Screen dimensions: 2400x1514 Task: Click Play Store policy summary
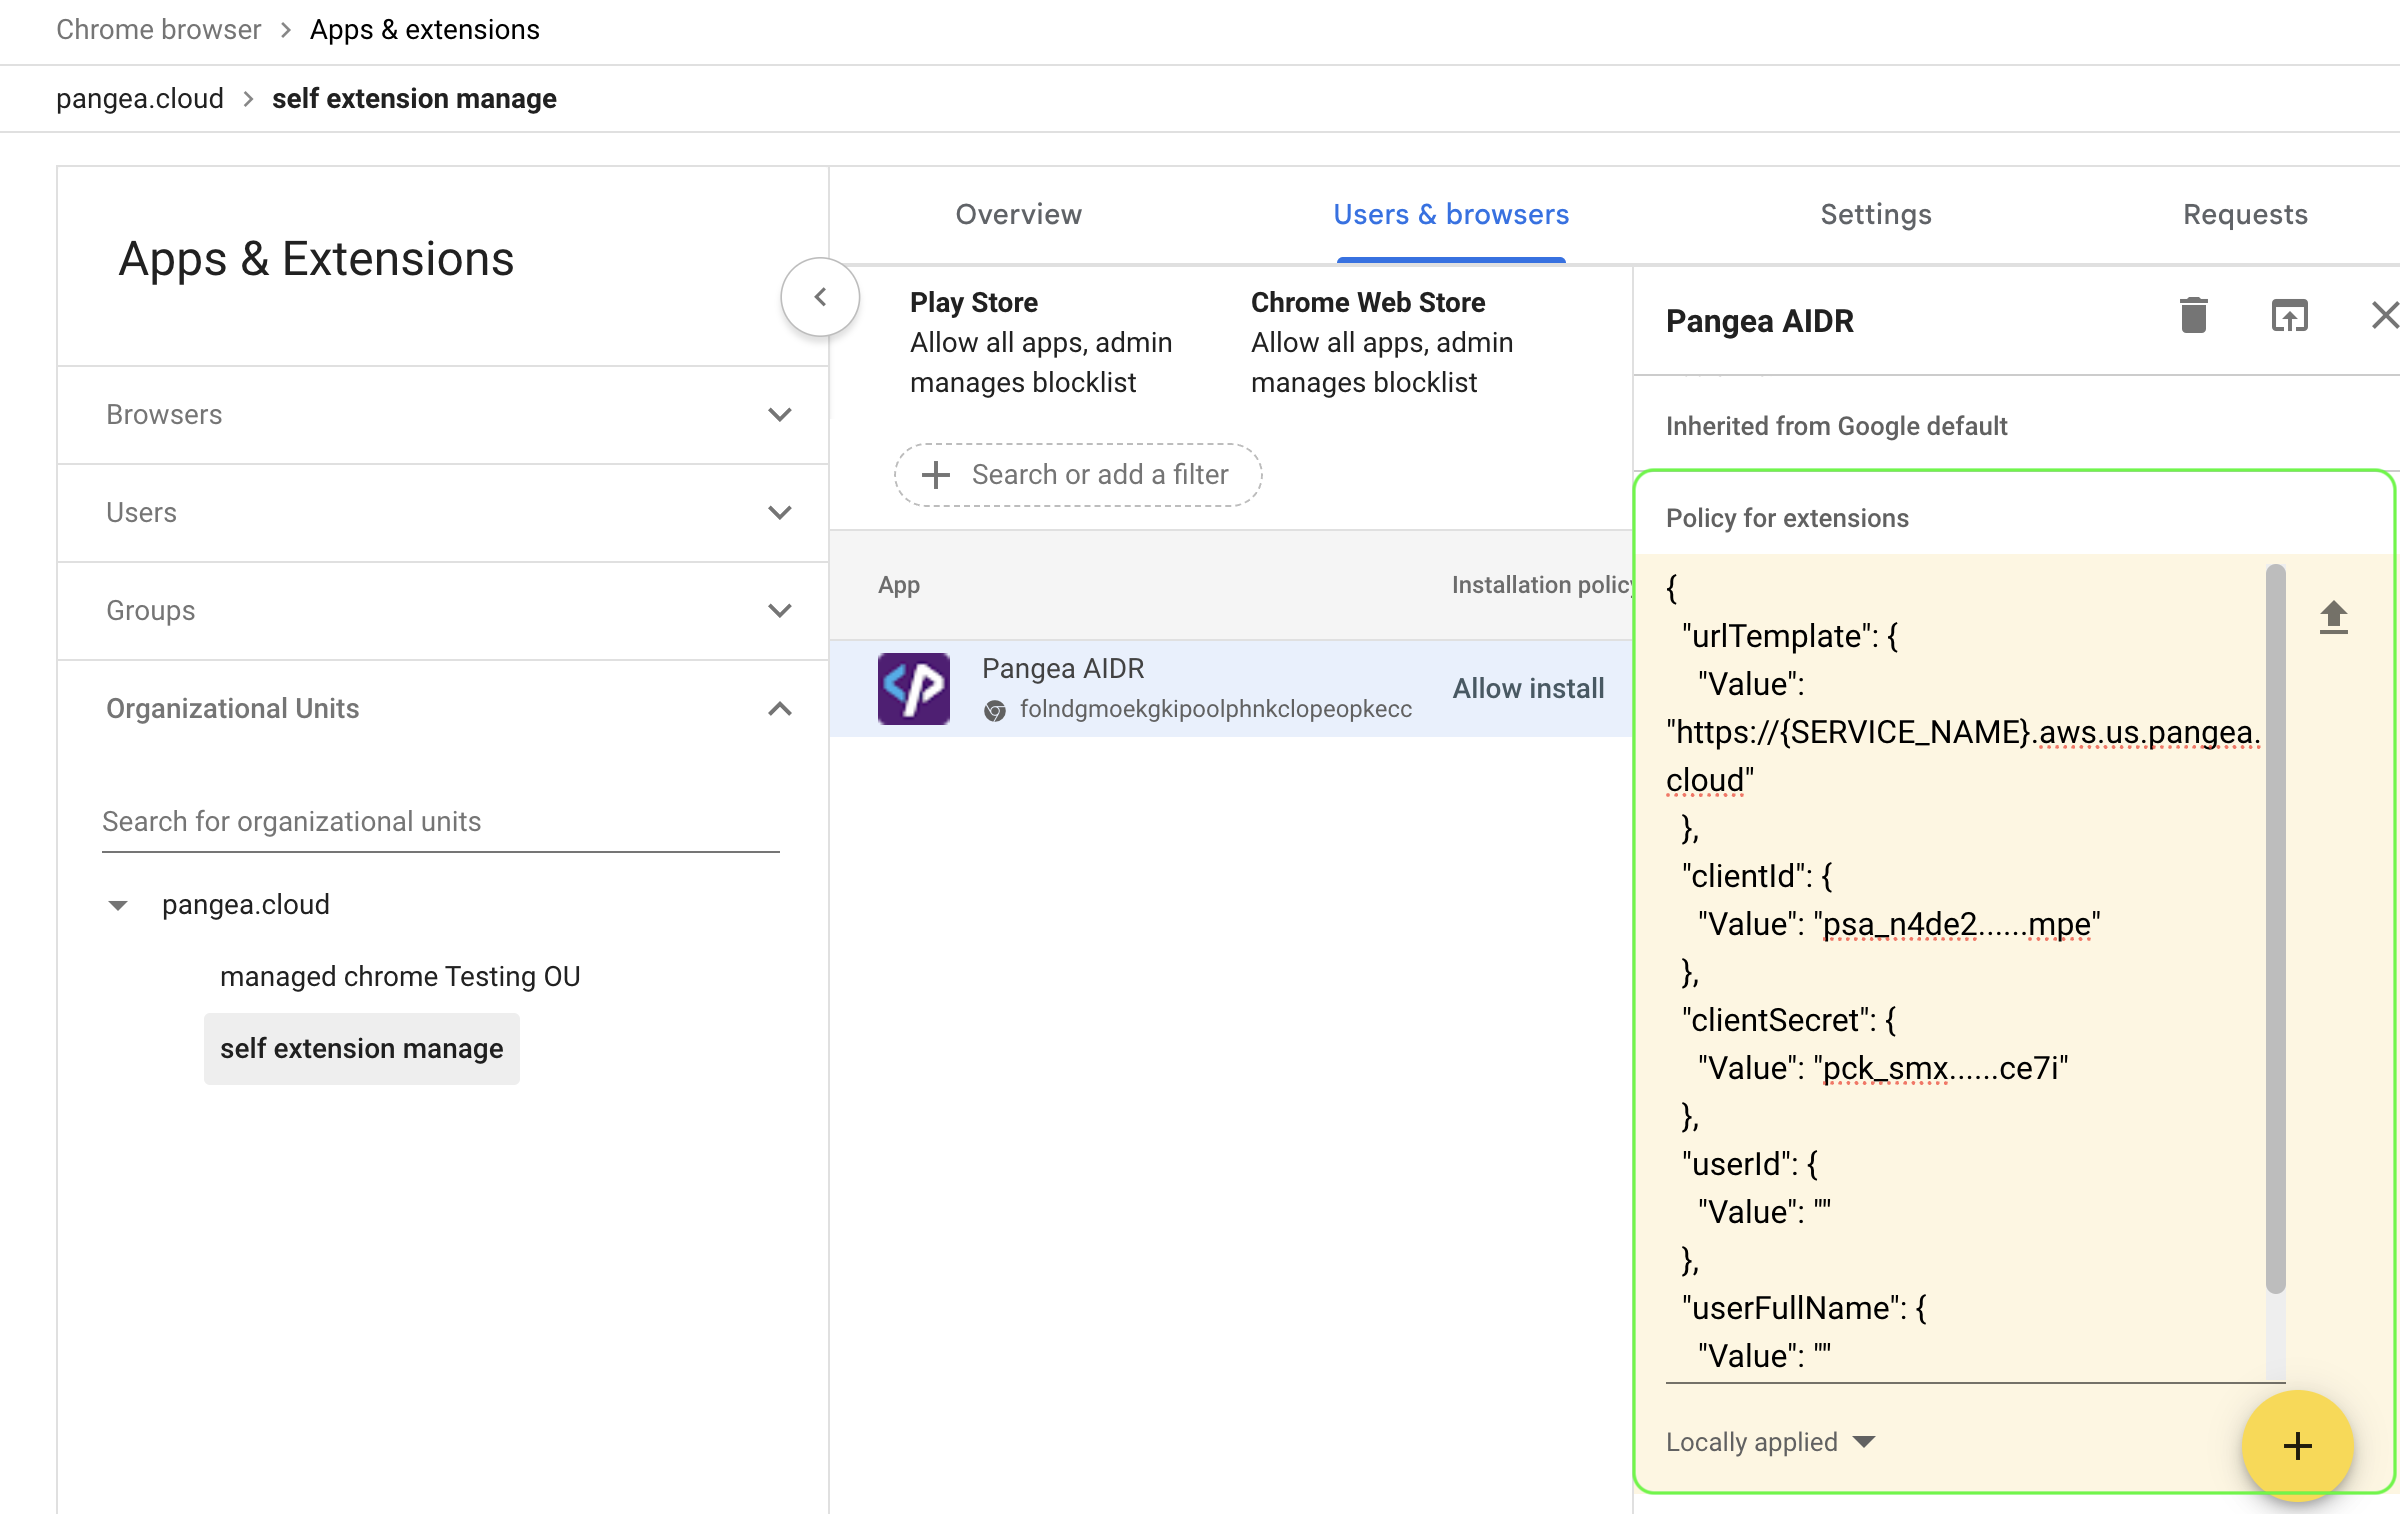(x=1041, y=343)
